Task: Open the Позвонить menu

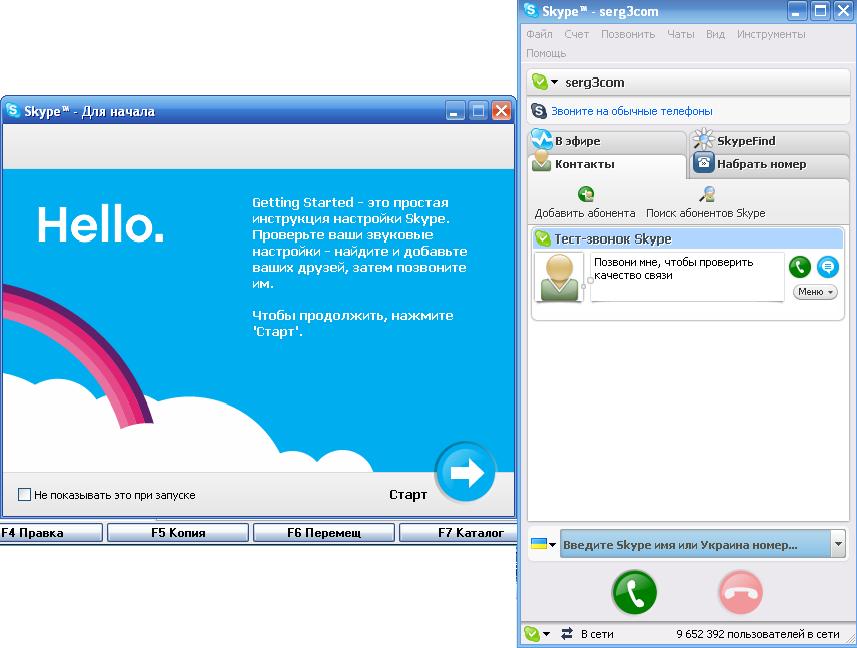Action: [x=628, y=34]
